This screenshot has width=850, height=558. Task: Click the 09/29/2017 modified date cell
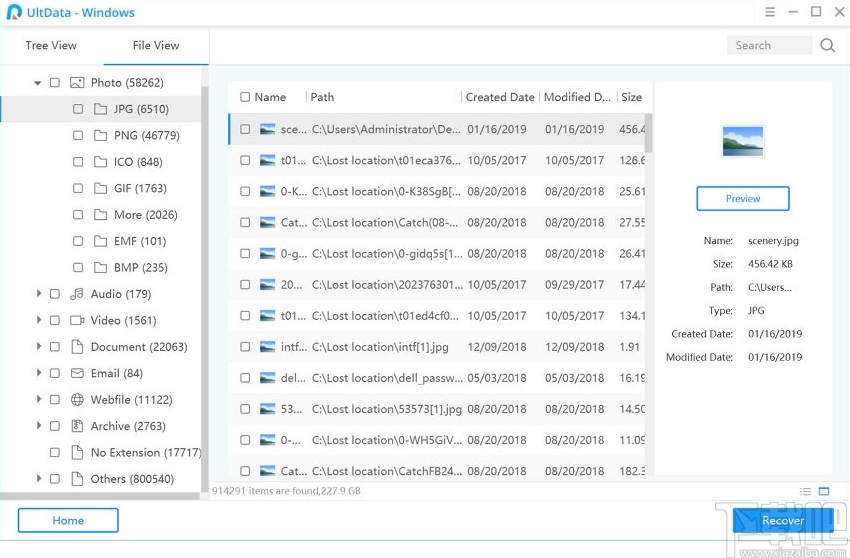(575, 285)
